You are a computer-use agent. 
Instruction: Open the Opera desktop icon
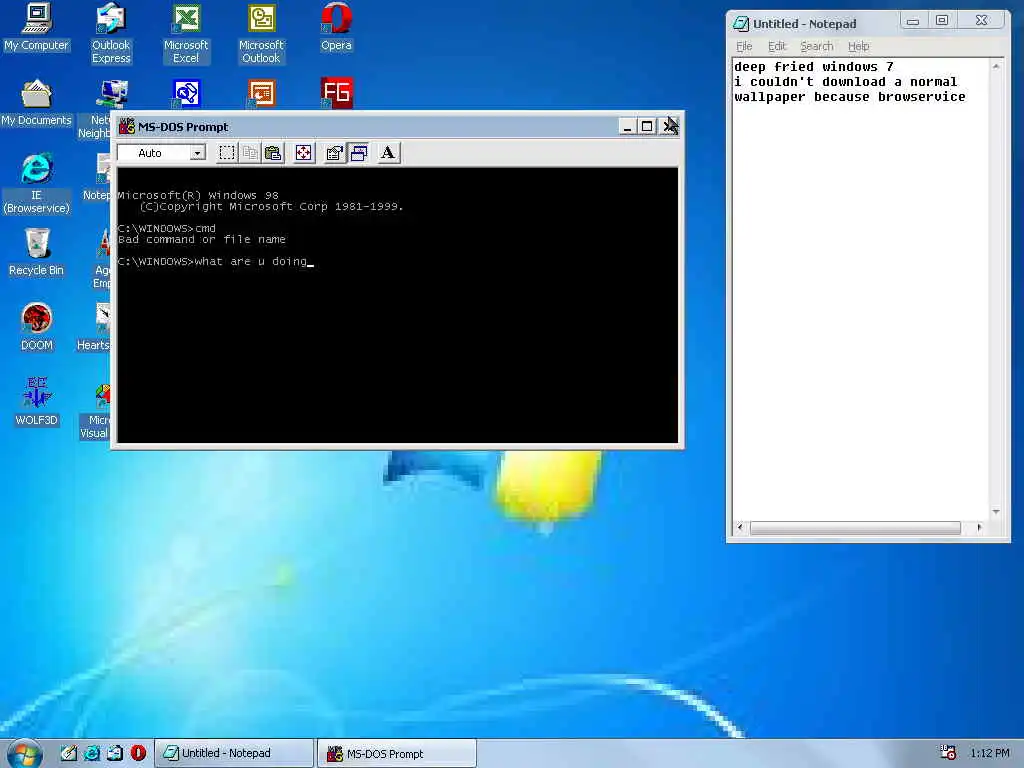click(336, 28)
